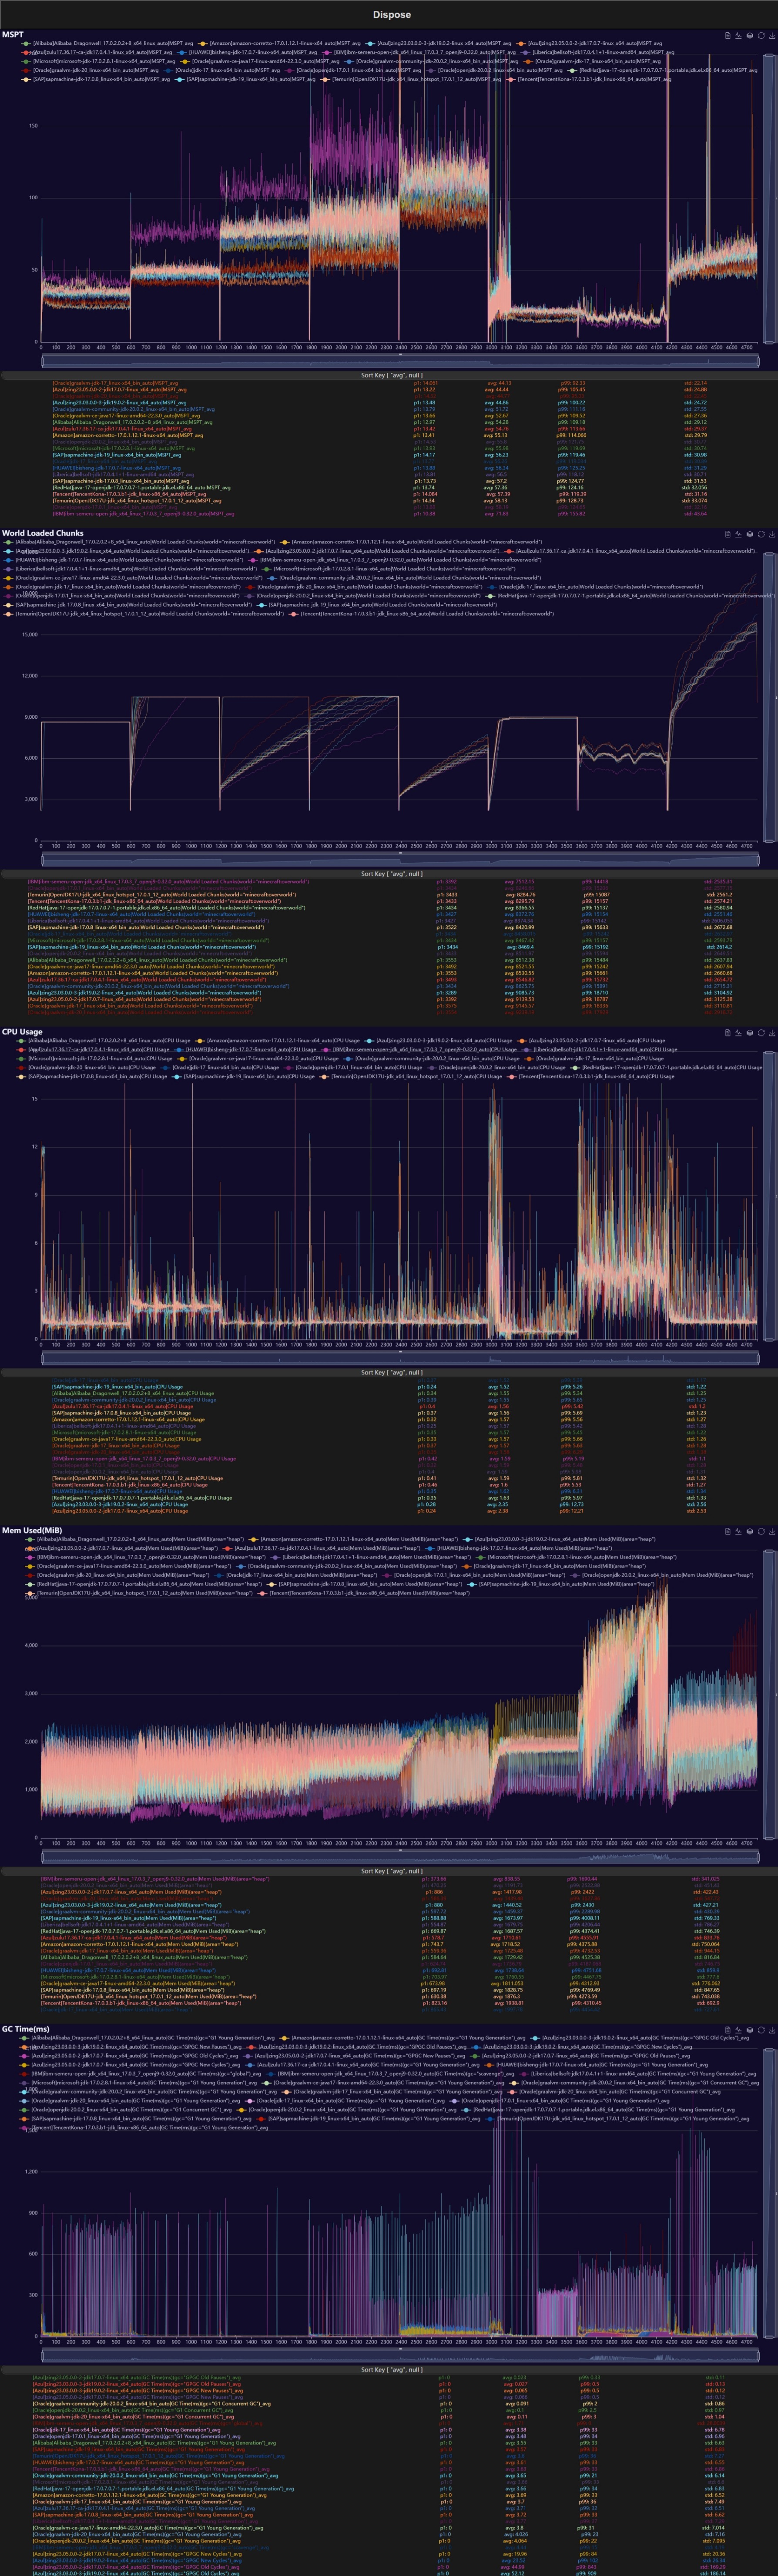
Task: Restore the Mem Used(MiB) chart
Action: [761, 1531]
